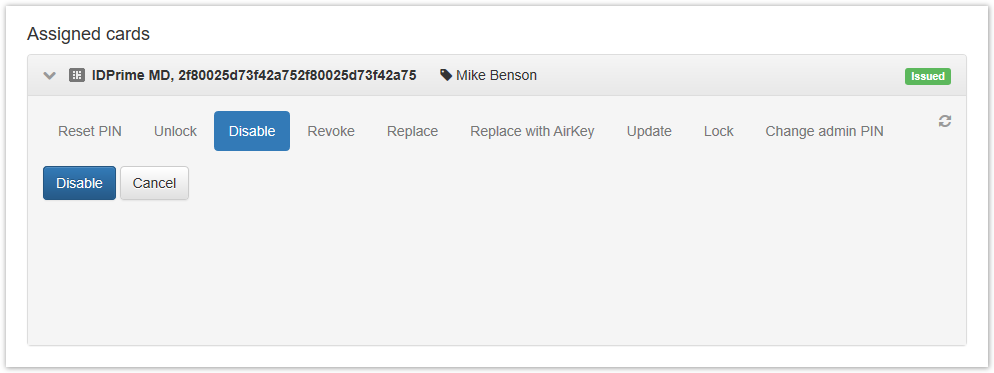Click the Cancel button

[x=154, y=183]
